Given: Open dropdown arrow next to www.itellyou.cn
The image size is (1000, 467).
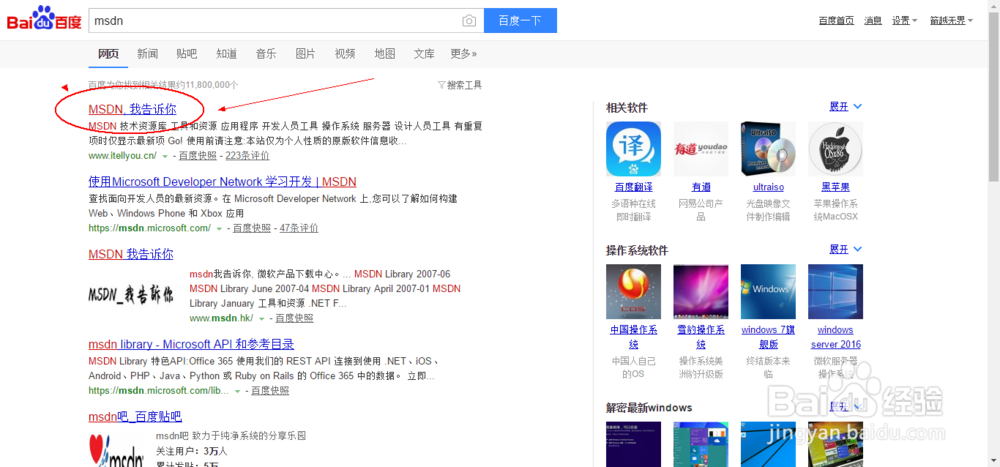Looking at the screenshot, I should pos(165,156).
